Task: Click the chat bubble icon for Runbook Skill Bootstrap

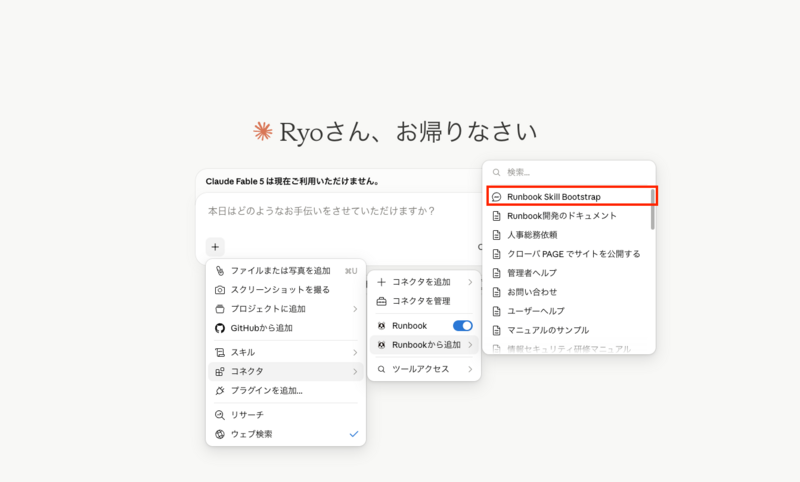Action: (496, 197)
